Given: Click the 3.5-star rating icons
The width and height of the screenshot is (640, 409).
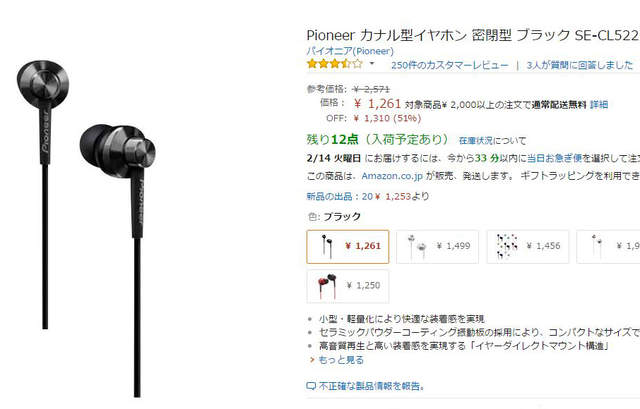Looking at the screenshot, I should pyautogui.click(x=335, y=64).
